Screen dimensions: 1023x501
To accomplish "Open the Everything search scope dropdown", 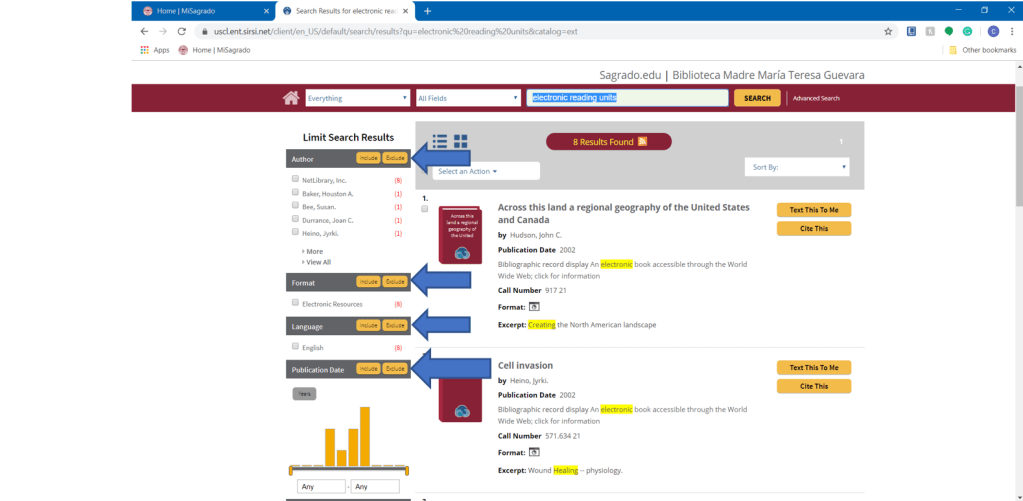I will (x=358, y=98).
